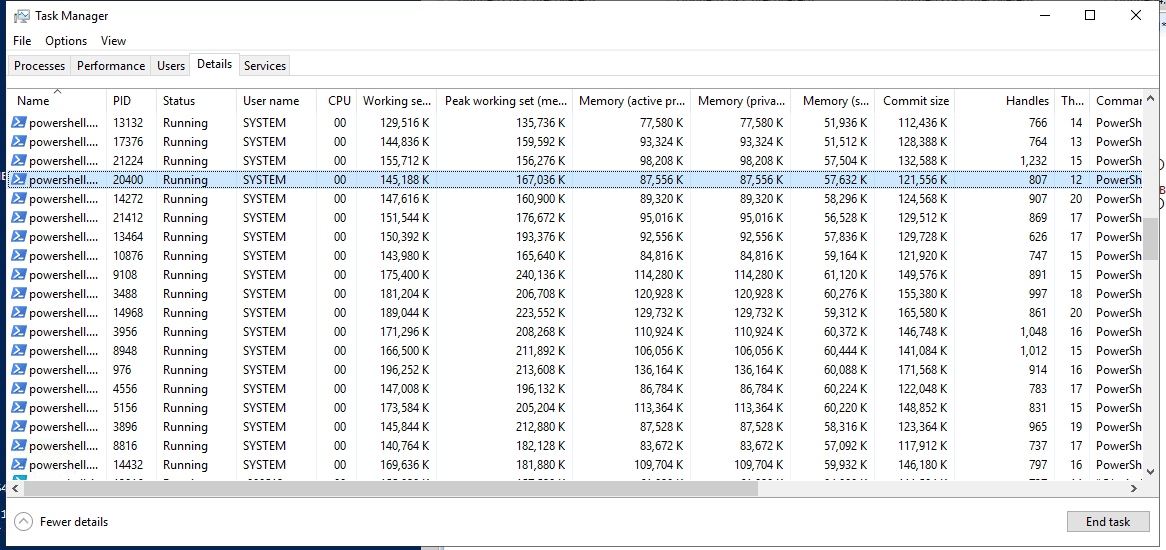
Task: Click PowerShell icon of PID 17376 row
Action: click(19, 142)
